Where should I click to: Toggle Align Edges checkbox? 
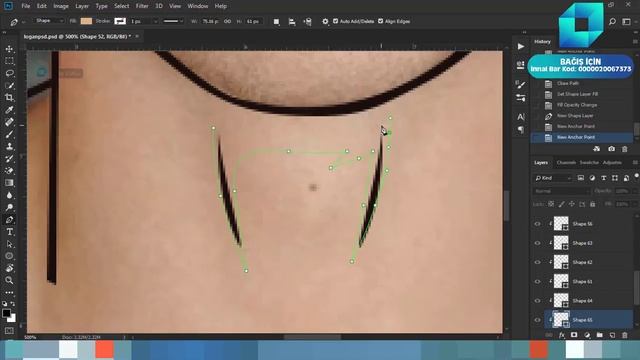click(380, 21)
